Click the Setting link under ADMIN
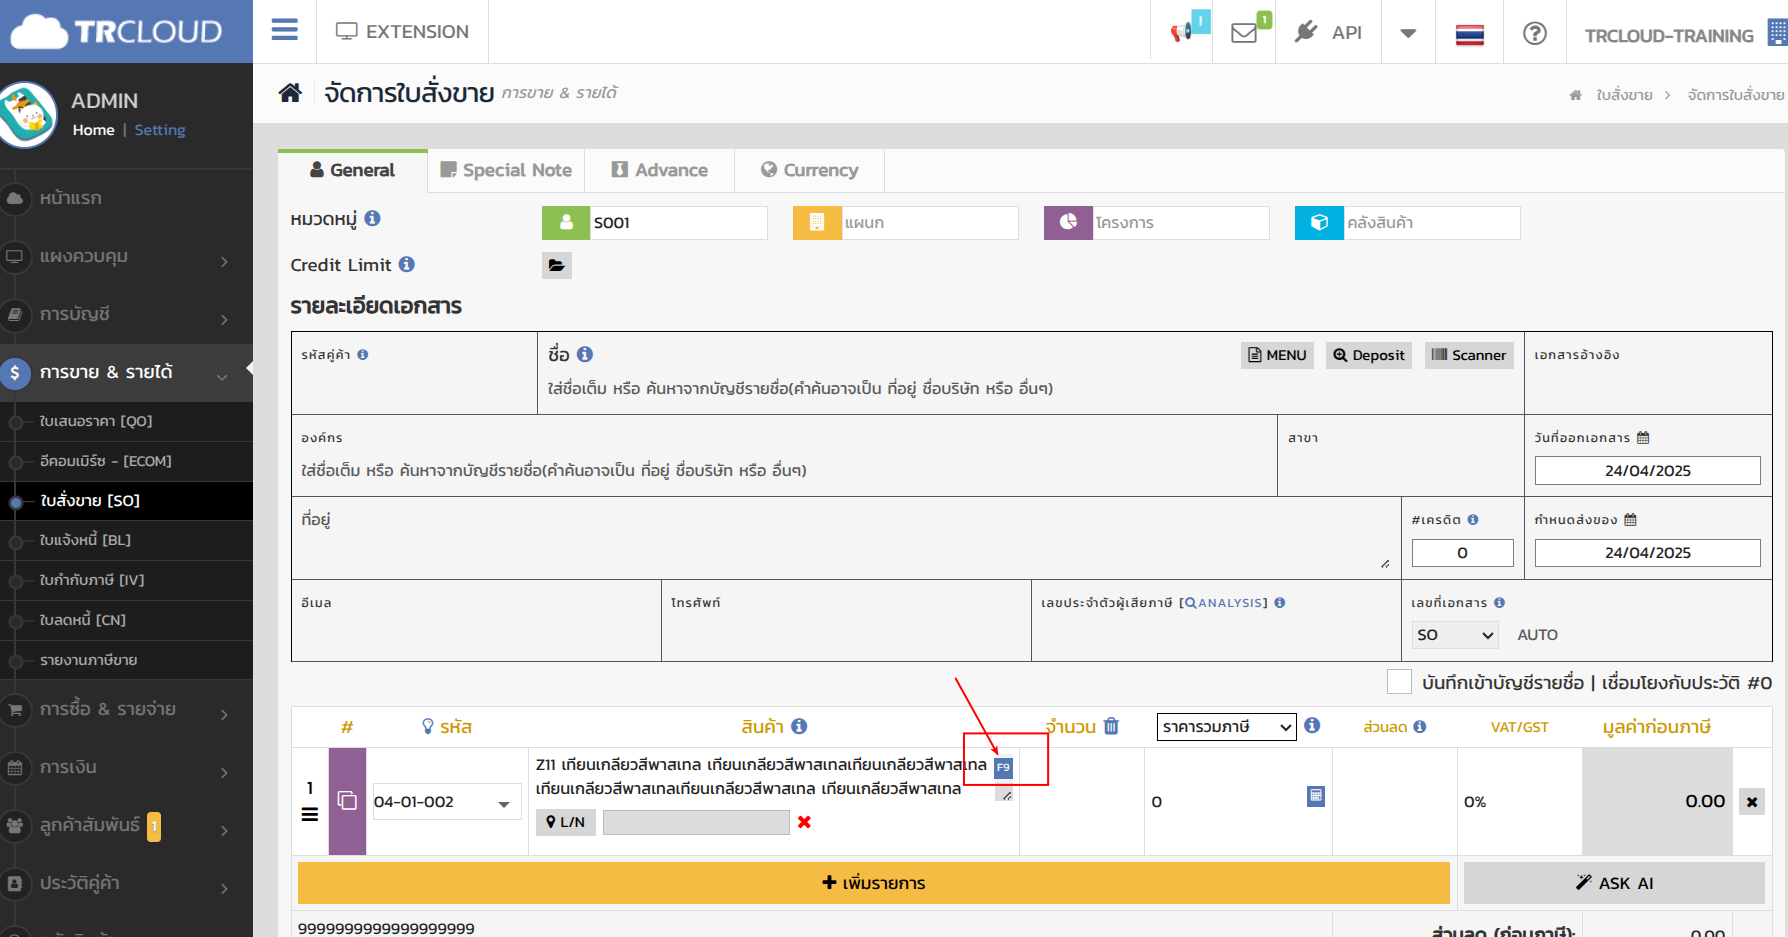This screenshot has width=1788, height=937. click(x=160, y=130)
